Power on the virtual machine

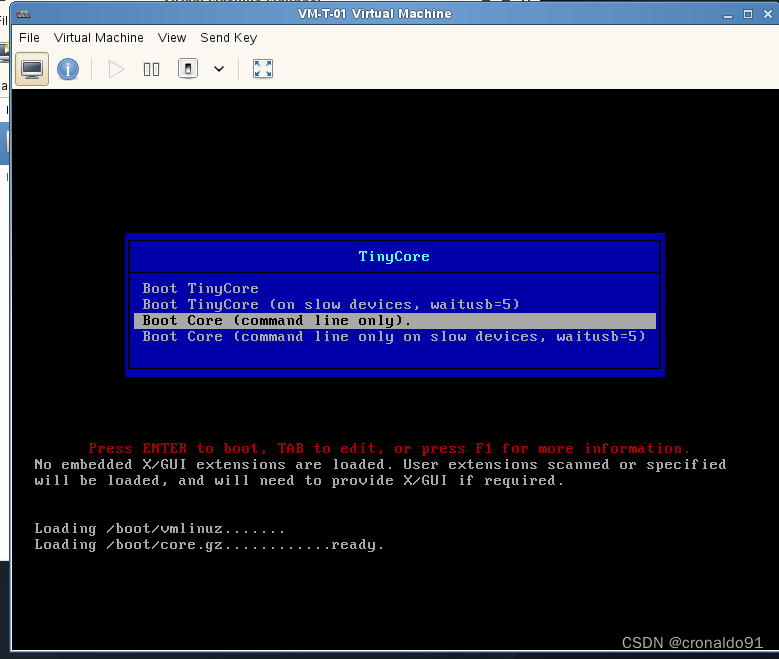click(116, 69)
